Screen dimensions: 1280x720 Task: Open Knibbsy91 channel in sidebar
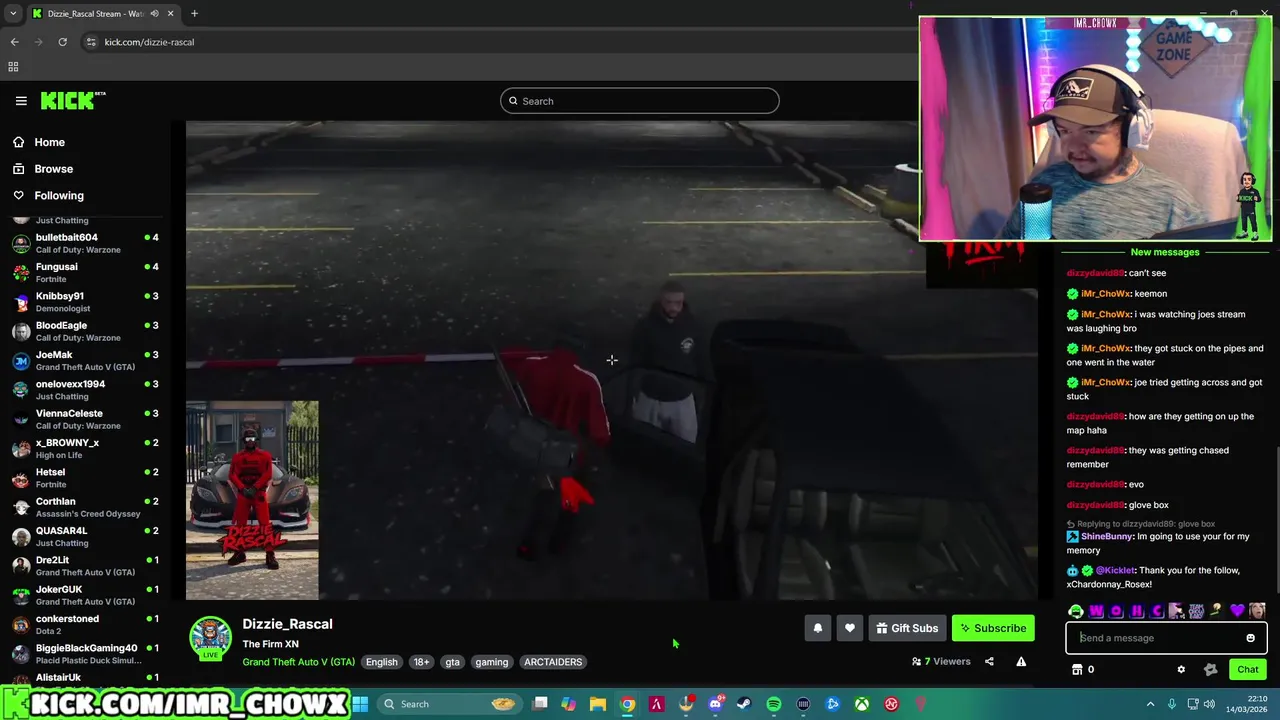click(85, 302)
